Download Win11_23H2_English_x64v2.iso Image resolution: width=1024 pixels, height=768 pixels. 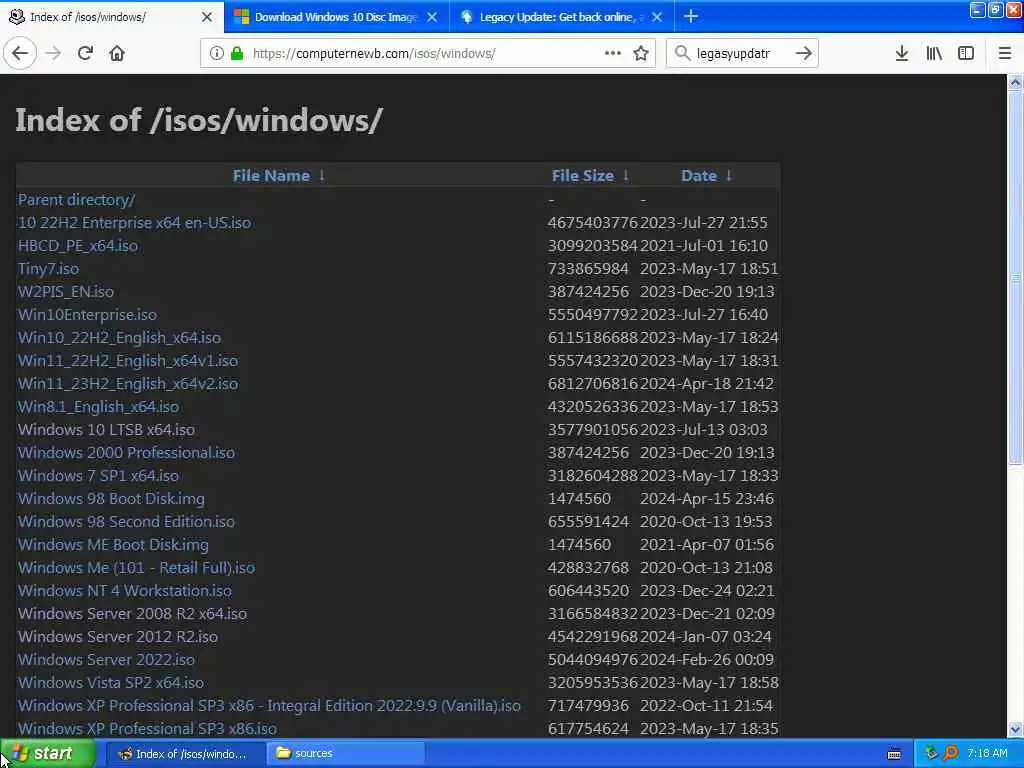[128, 383]
